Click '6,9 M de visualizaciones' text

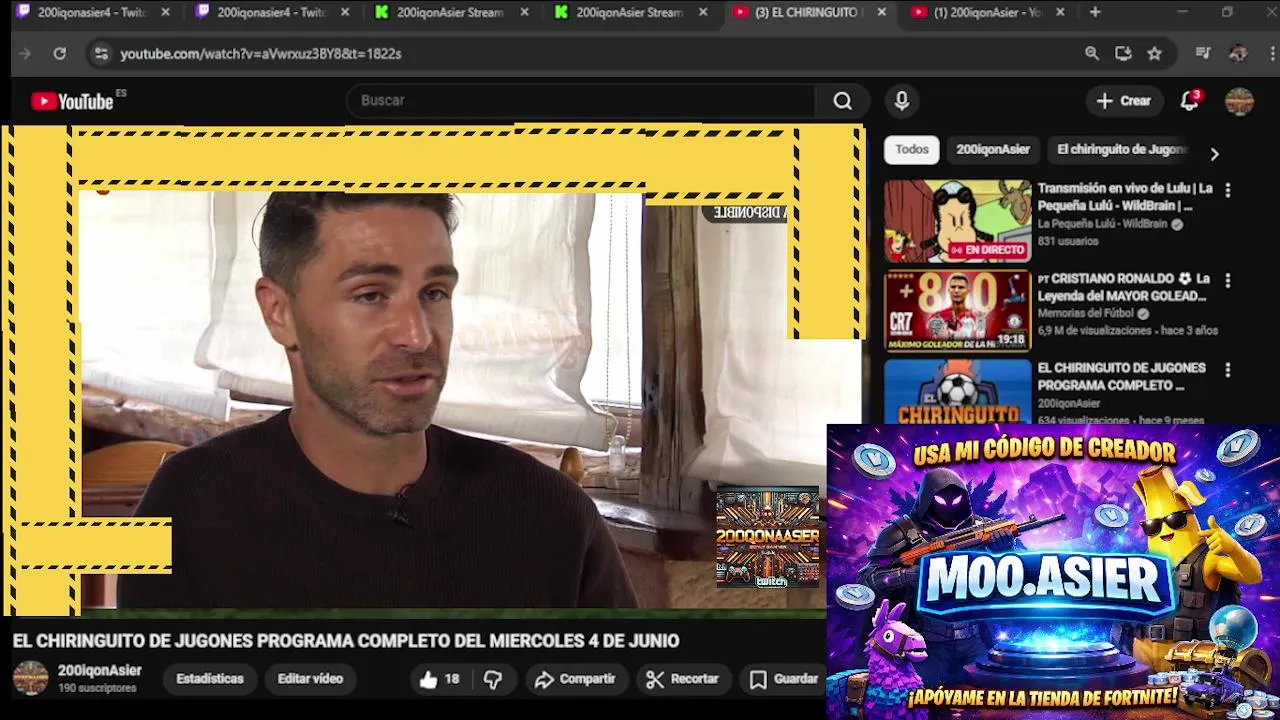(x=1093, y=331)
